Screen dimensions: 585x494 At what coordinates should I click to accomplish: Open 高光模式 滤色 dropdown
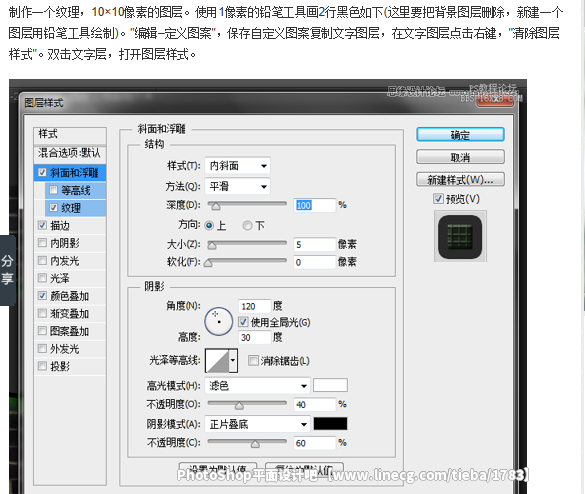coord(257,385)
